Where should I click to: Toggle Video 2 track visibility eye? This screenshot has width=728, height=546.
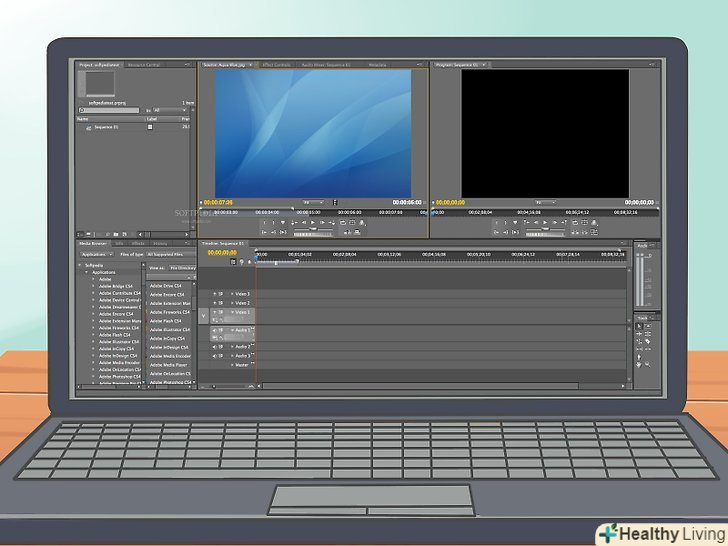[214, 303]
